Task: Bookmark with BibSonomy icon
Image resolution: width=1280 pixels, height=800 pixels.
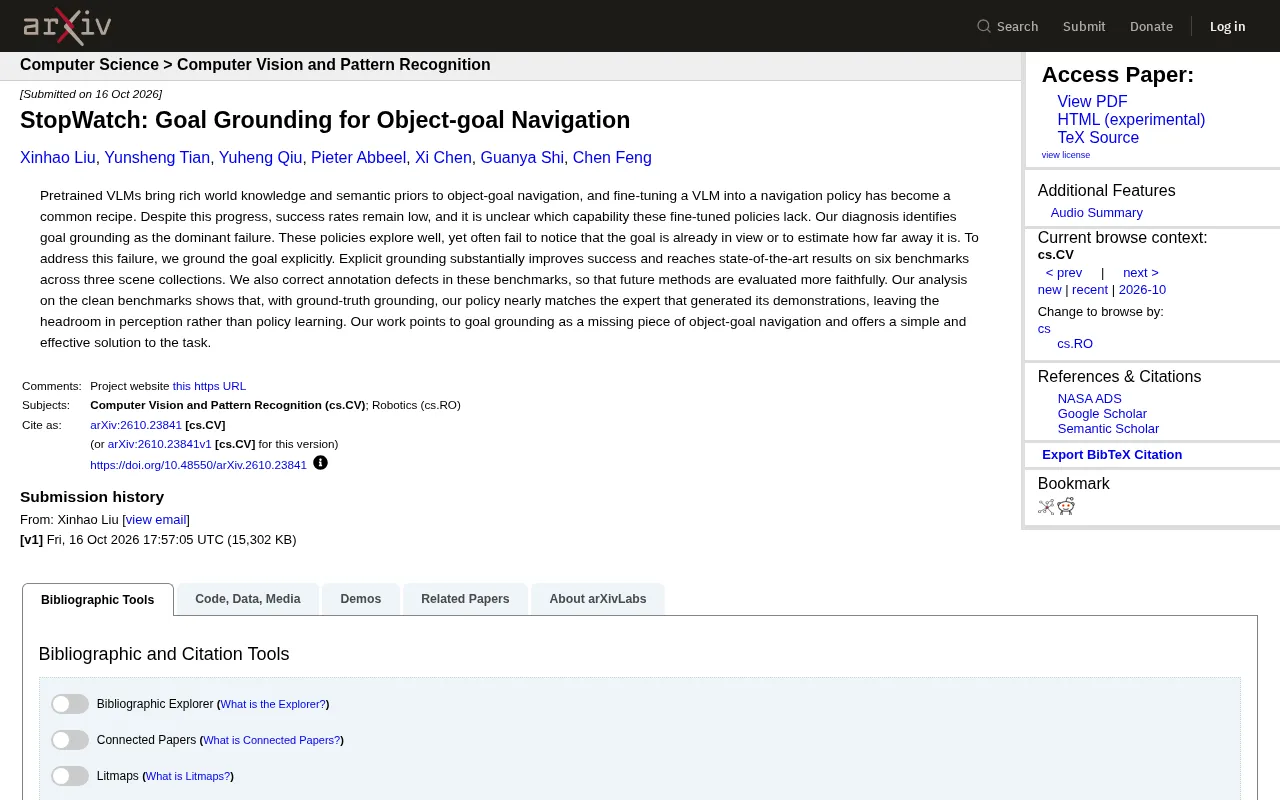Action: [1046, 506]
